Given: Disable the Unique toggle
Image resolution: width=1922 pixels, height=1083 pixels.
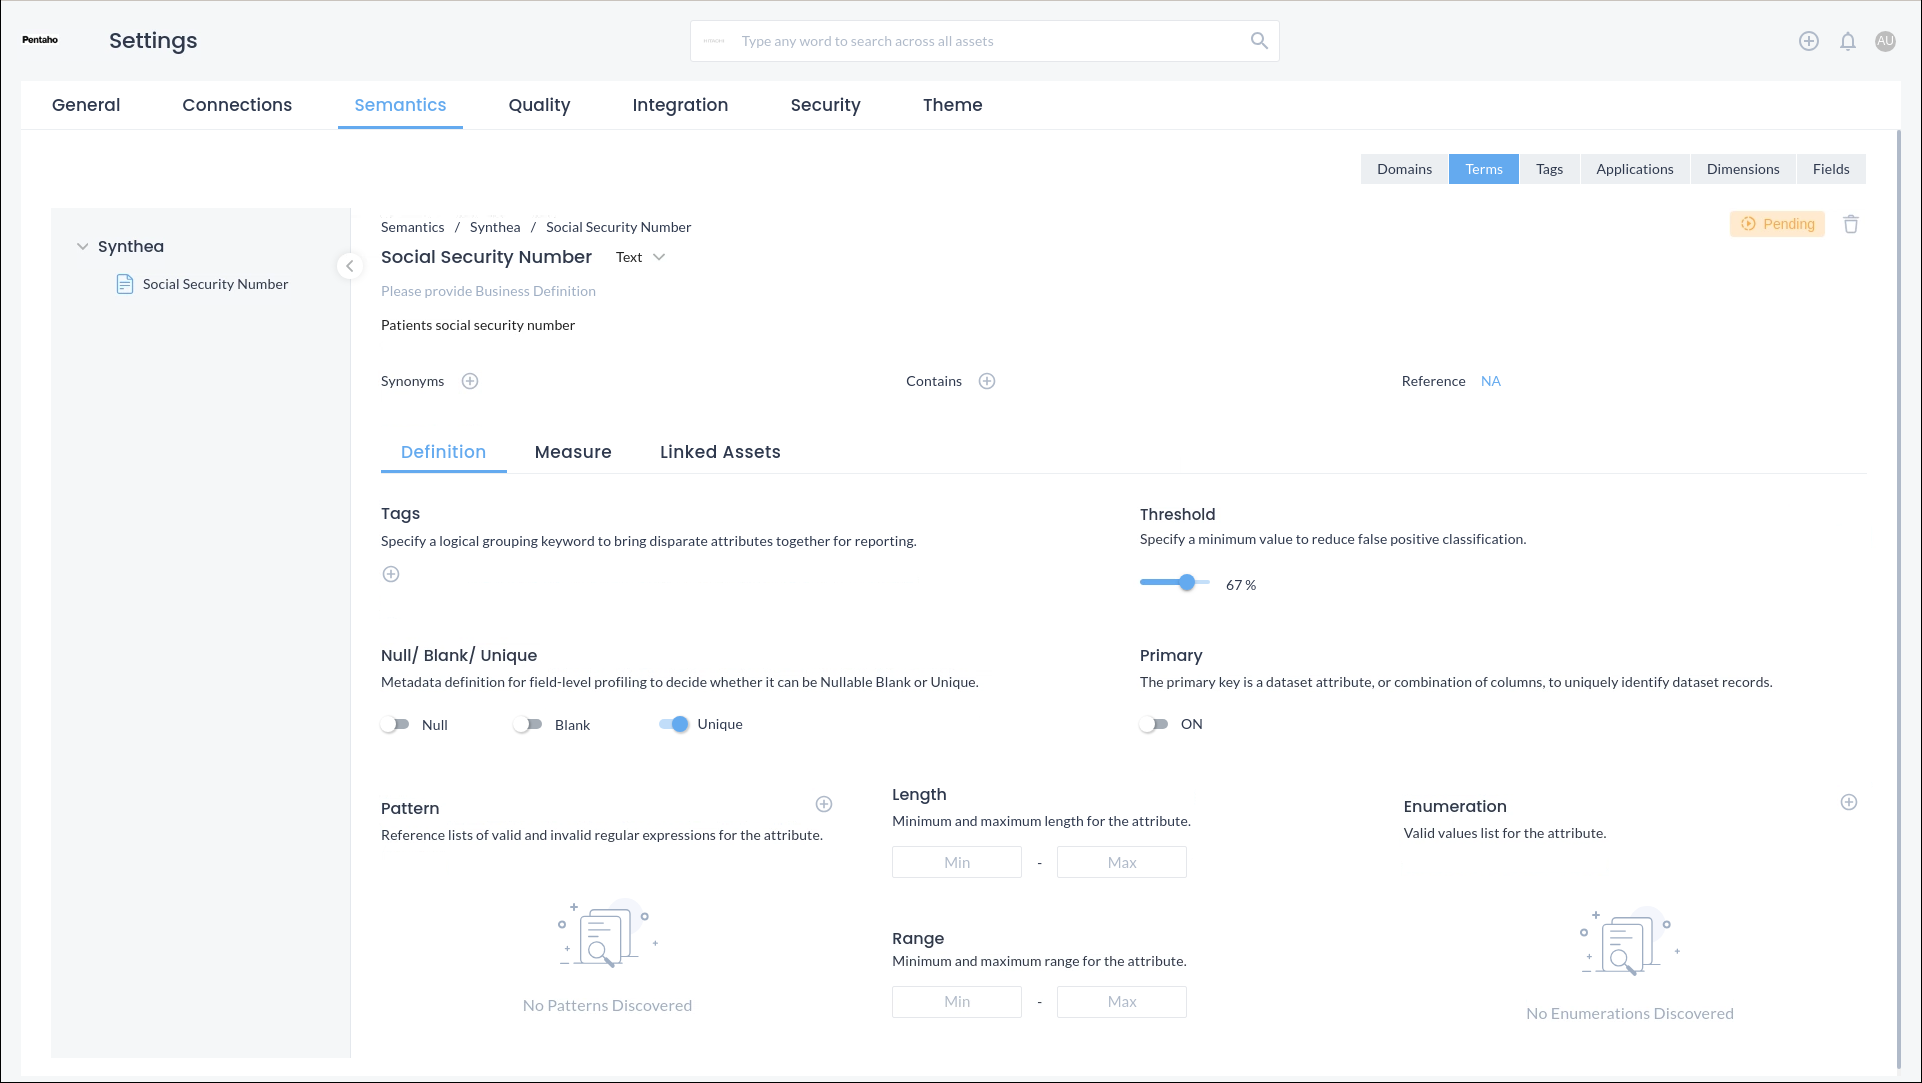Looking at the screenshot, I should click(x=674, y=724).
